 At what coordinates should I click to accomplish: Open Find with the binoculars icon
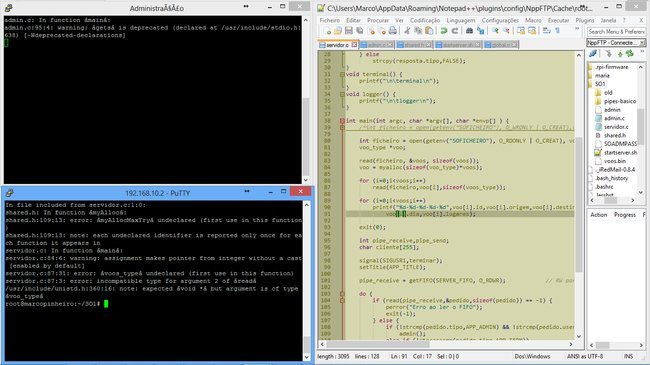(469, 31)
